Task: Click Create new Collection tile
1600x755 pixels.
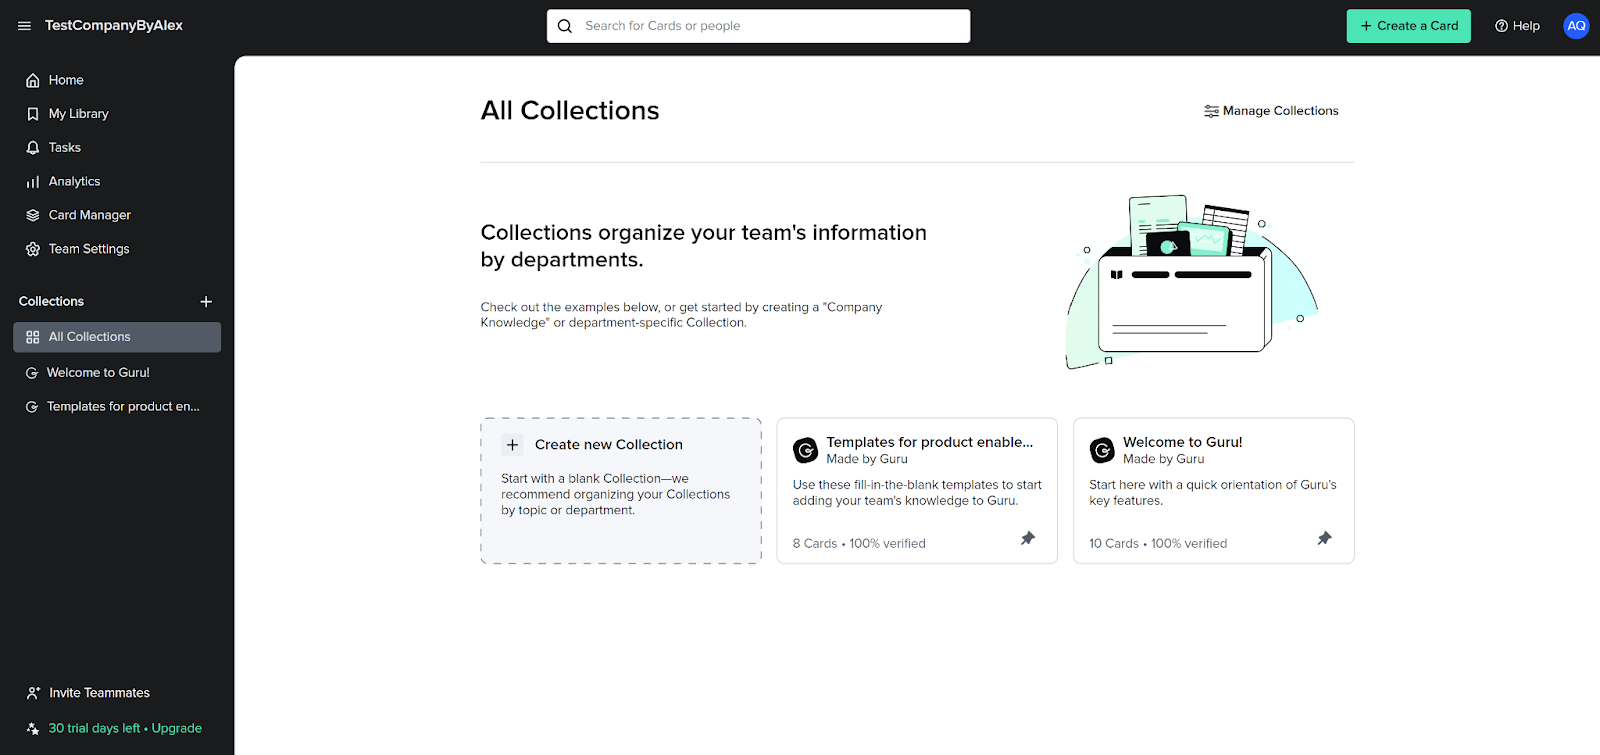Action: pyautogui.click(x=621, y=491)
